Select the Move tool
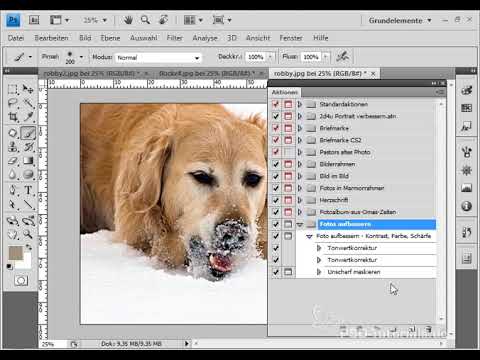 [x=28, y=89]
